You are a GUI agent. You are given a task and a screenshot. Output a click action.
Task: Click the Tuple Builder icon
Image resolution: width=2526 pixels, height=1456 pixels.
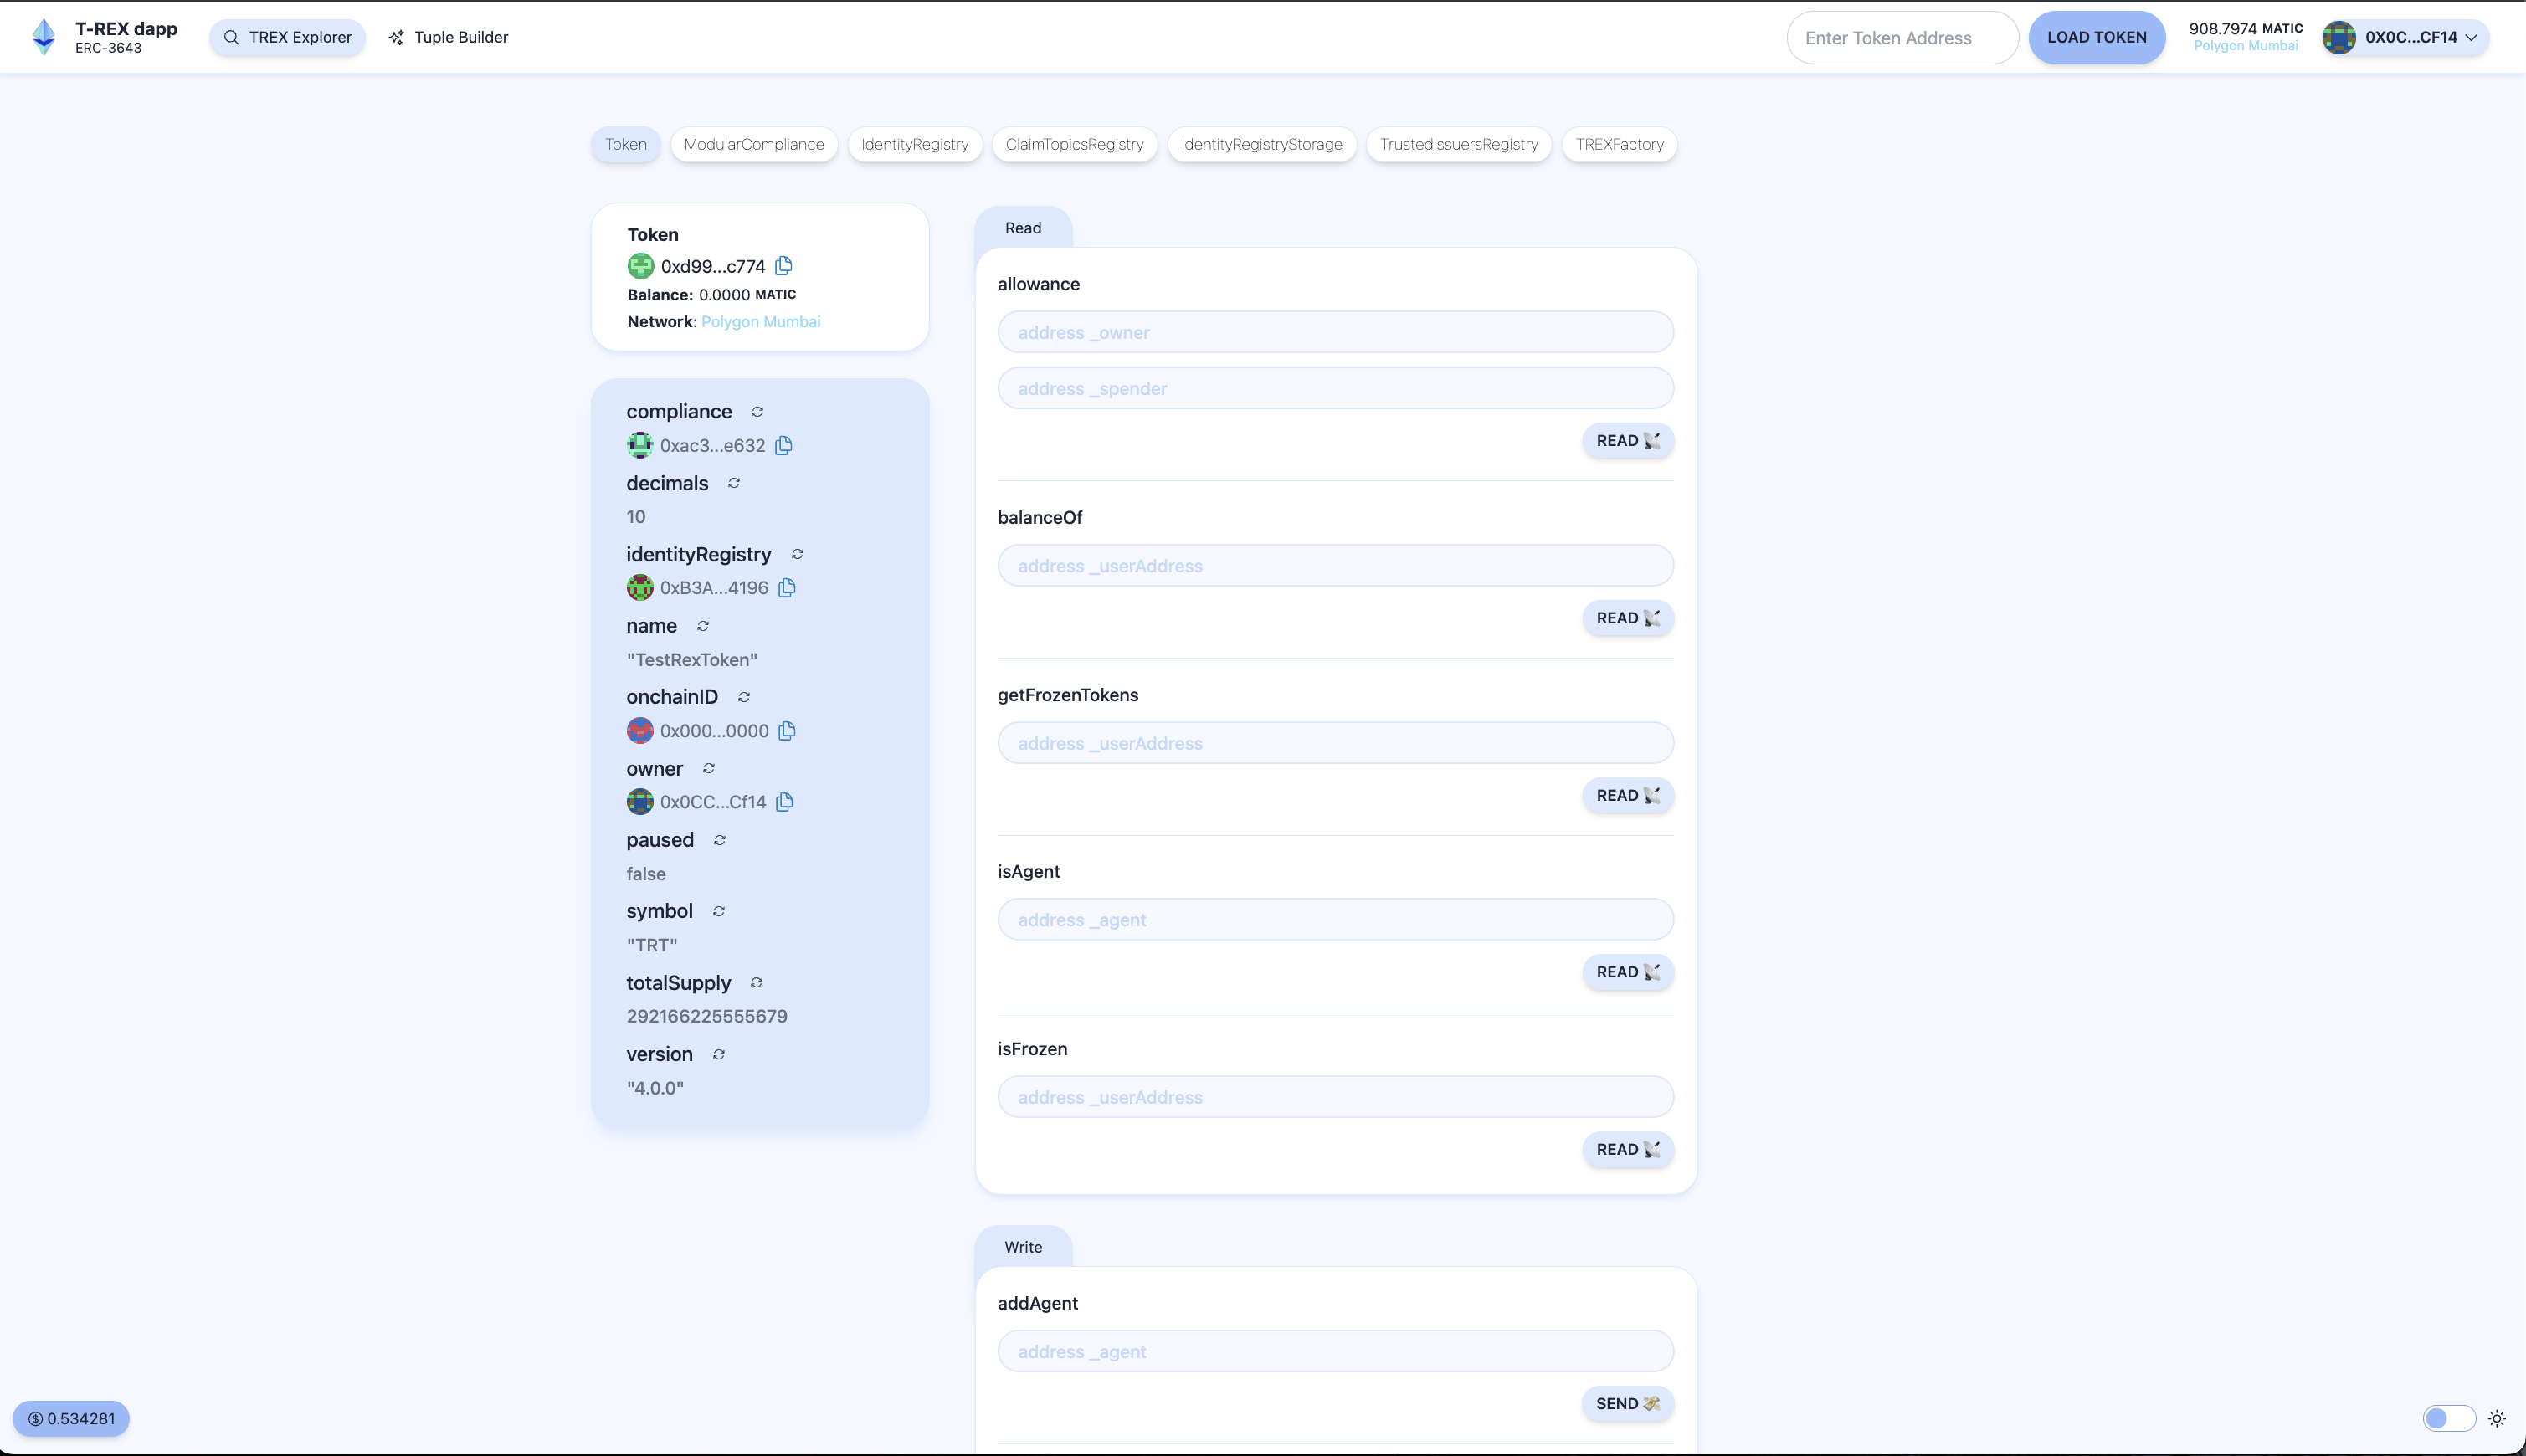tap(394, 37)
